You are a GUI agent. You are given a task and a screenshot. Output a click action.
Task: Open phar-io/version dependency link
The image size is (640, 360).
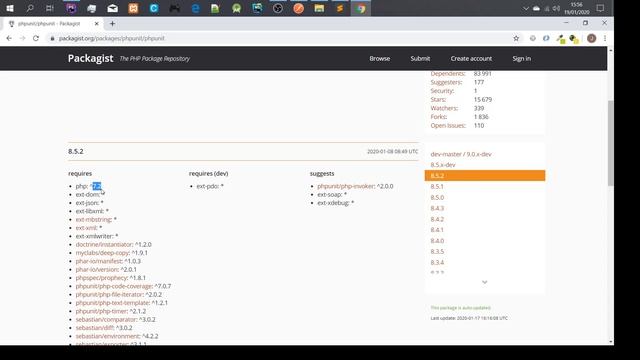[97, 269]
